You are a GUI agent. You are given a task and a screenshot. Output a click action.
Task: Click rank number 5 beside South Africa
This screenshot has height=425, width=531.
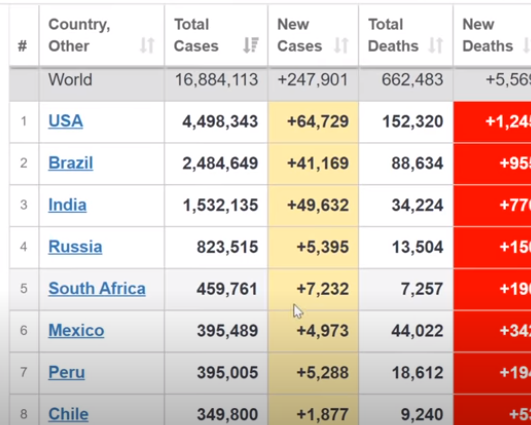(23, 289)
